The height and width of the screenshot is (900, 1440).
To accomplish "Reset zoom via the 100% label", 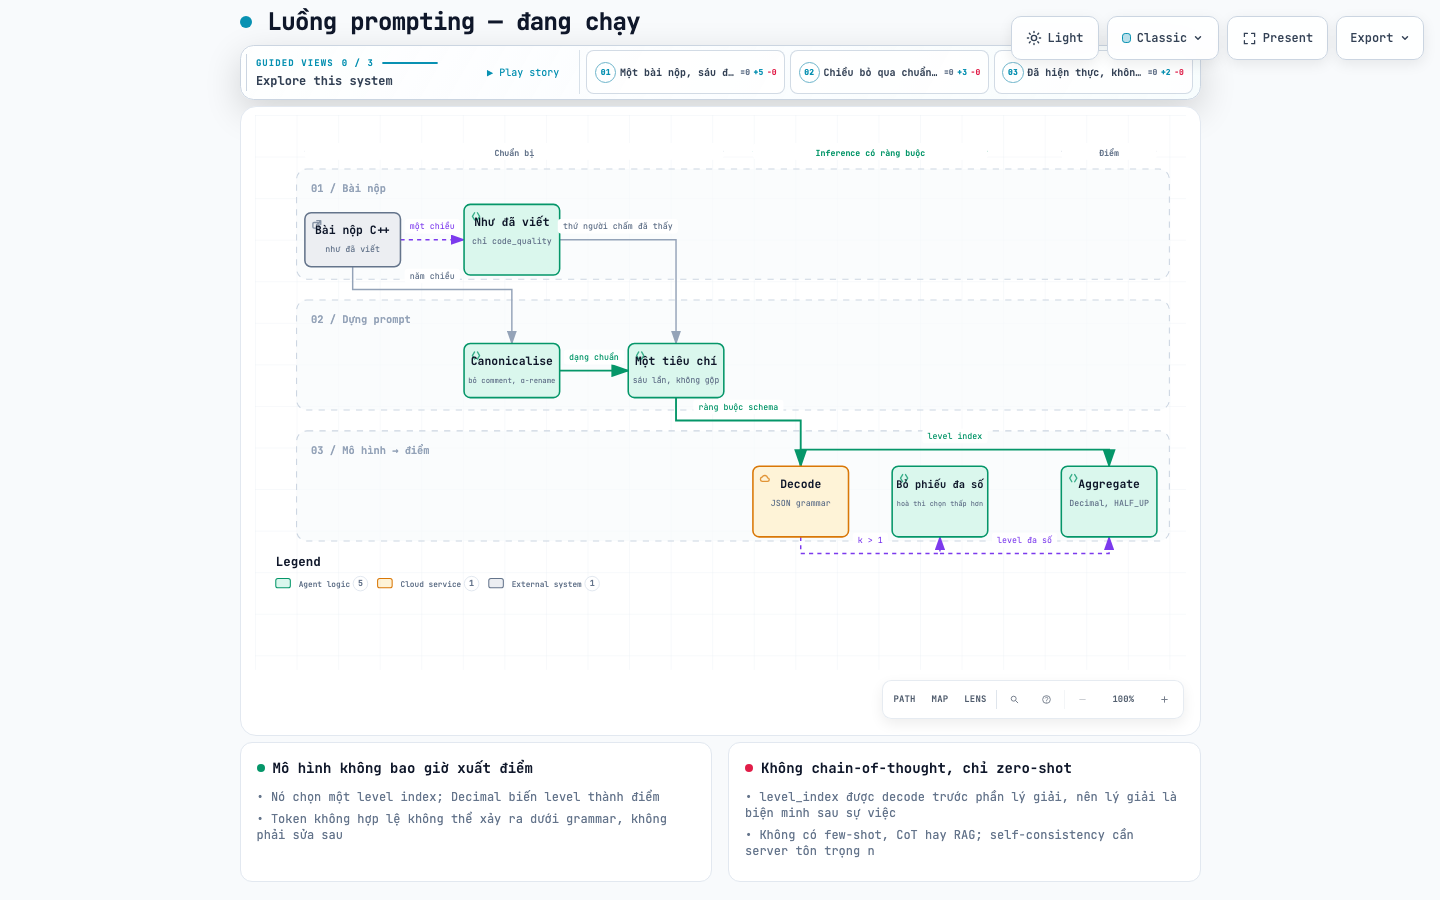I will click(x=1123, y=700).
